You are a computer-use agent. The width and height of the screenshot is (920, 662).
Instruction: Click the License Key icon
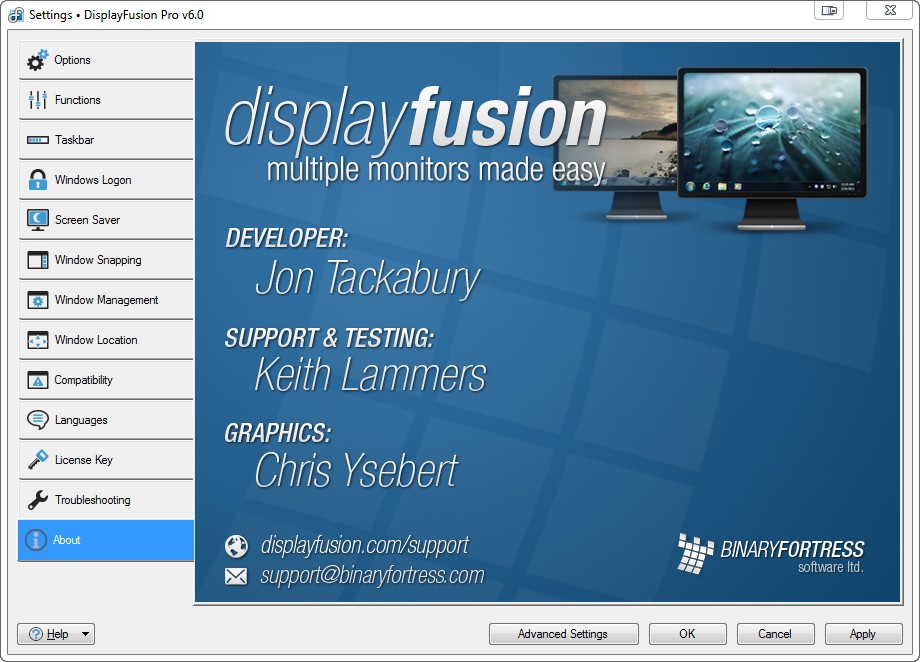tap(38, 460)
